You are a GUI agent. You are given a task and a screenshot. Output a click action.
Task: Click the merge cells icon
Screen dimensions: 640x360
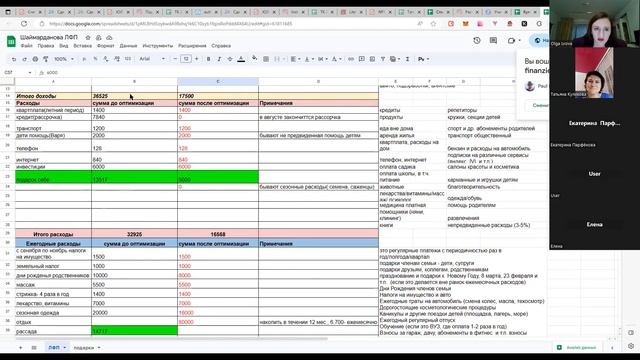click(x=277, y=59)
